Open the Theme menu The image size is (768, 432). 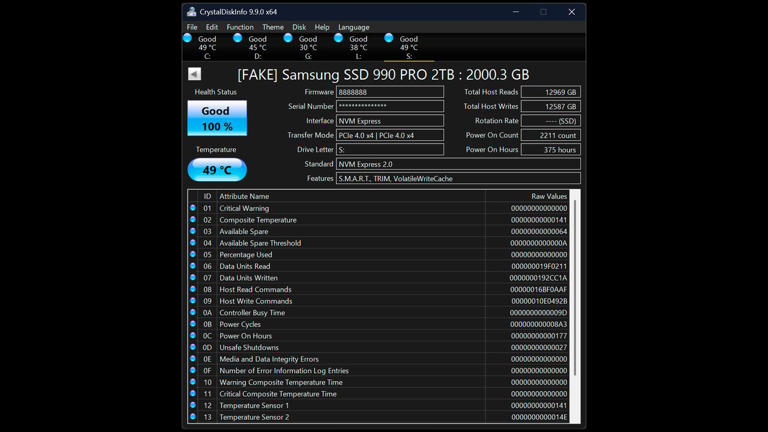click(x=273, y=27)
